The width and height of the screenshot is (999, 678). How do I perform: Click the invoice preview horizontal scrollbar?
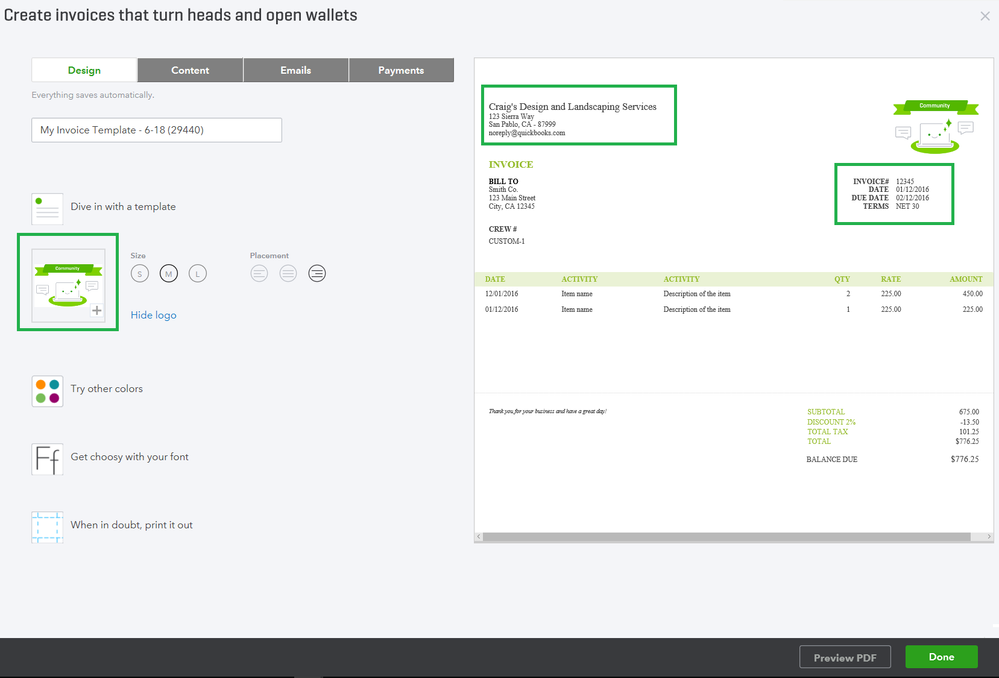725,537
